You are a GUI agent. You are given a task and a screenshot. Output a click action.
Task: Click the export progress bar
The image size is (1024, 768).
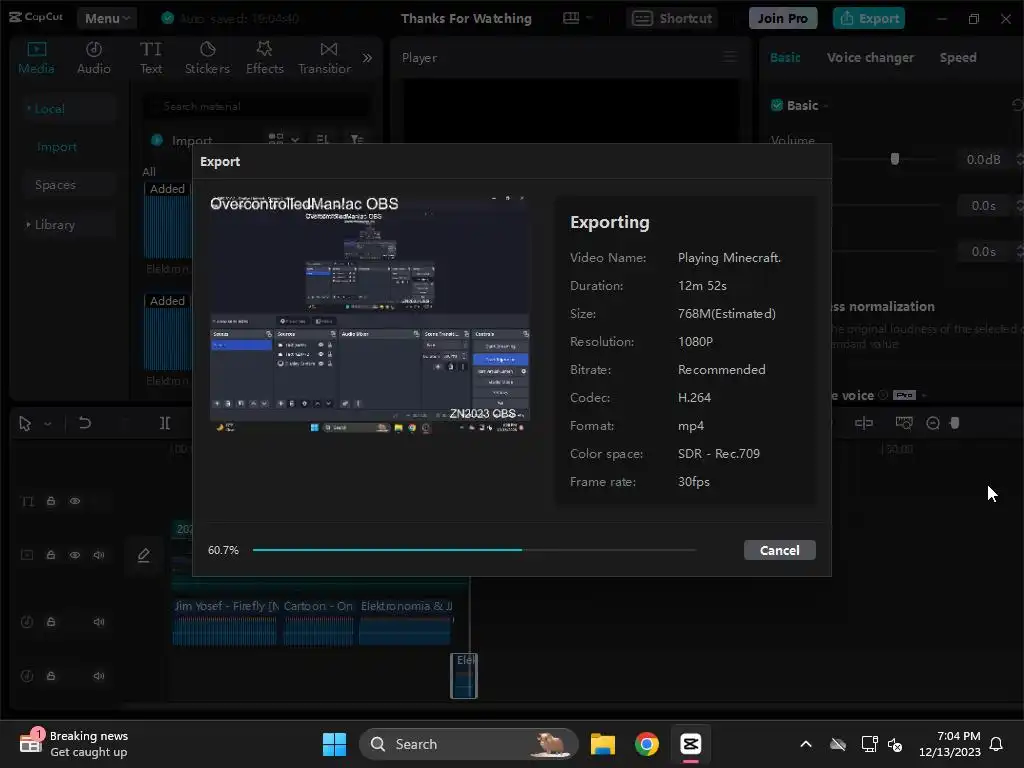click(474, 550)
